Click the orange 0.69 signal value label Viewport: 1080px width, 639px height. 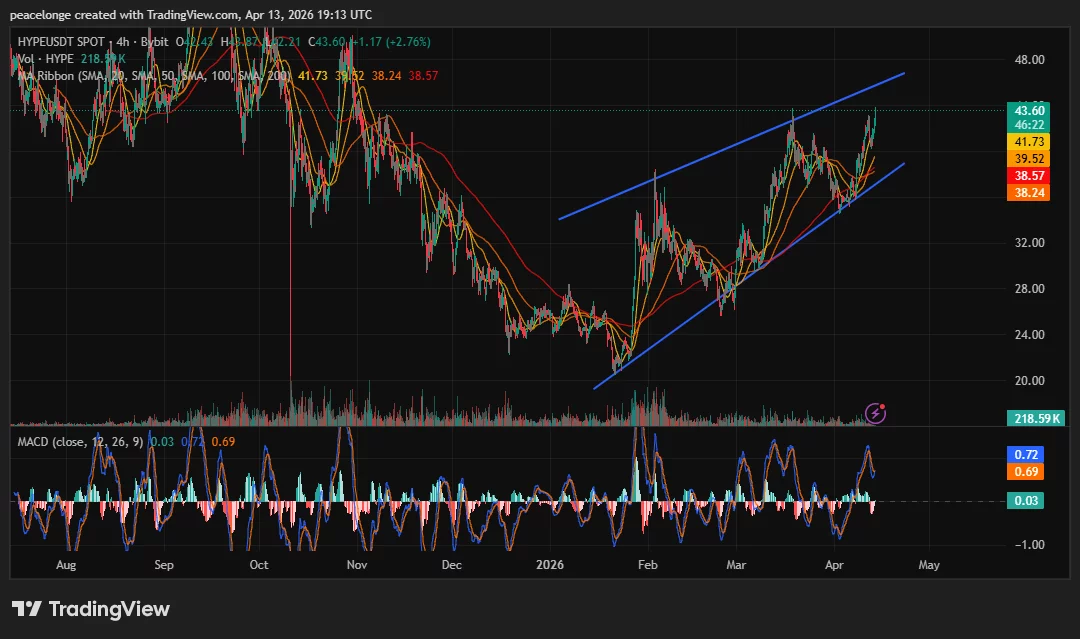point(1026,471)
